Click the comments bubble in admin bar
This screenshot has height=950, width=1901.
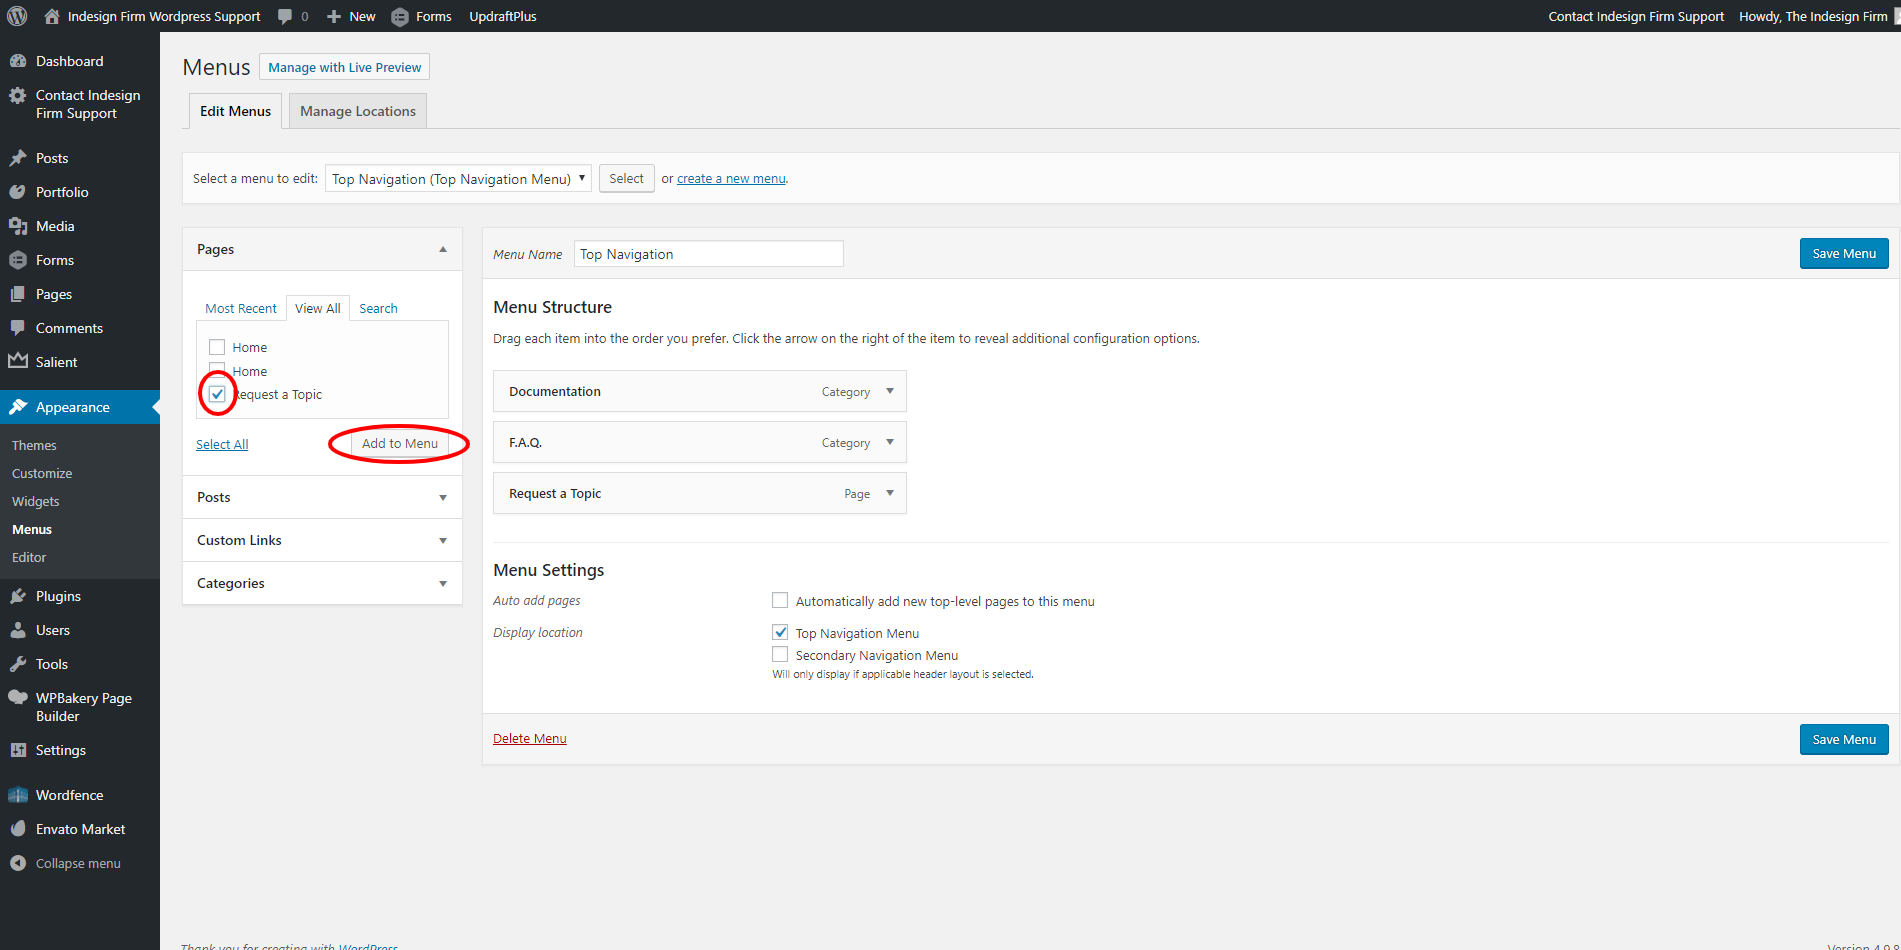pos(286,16)
